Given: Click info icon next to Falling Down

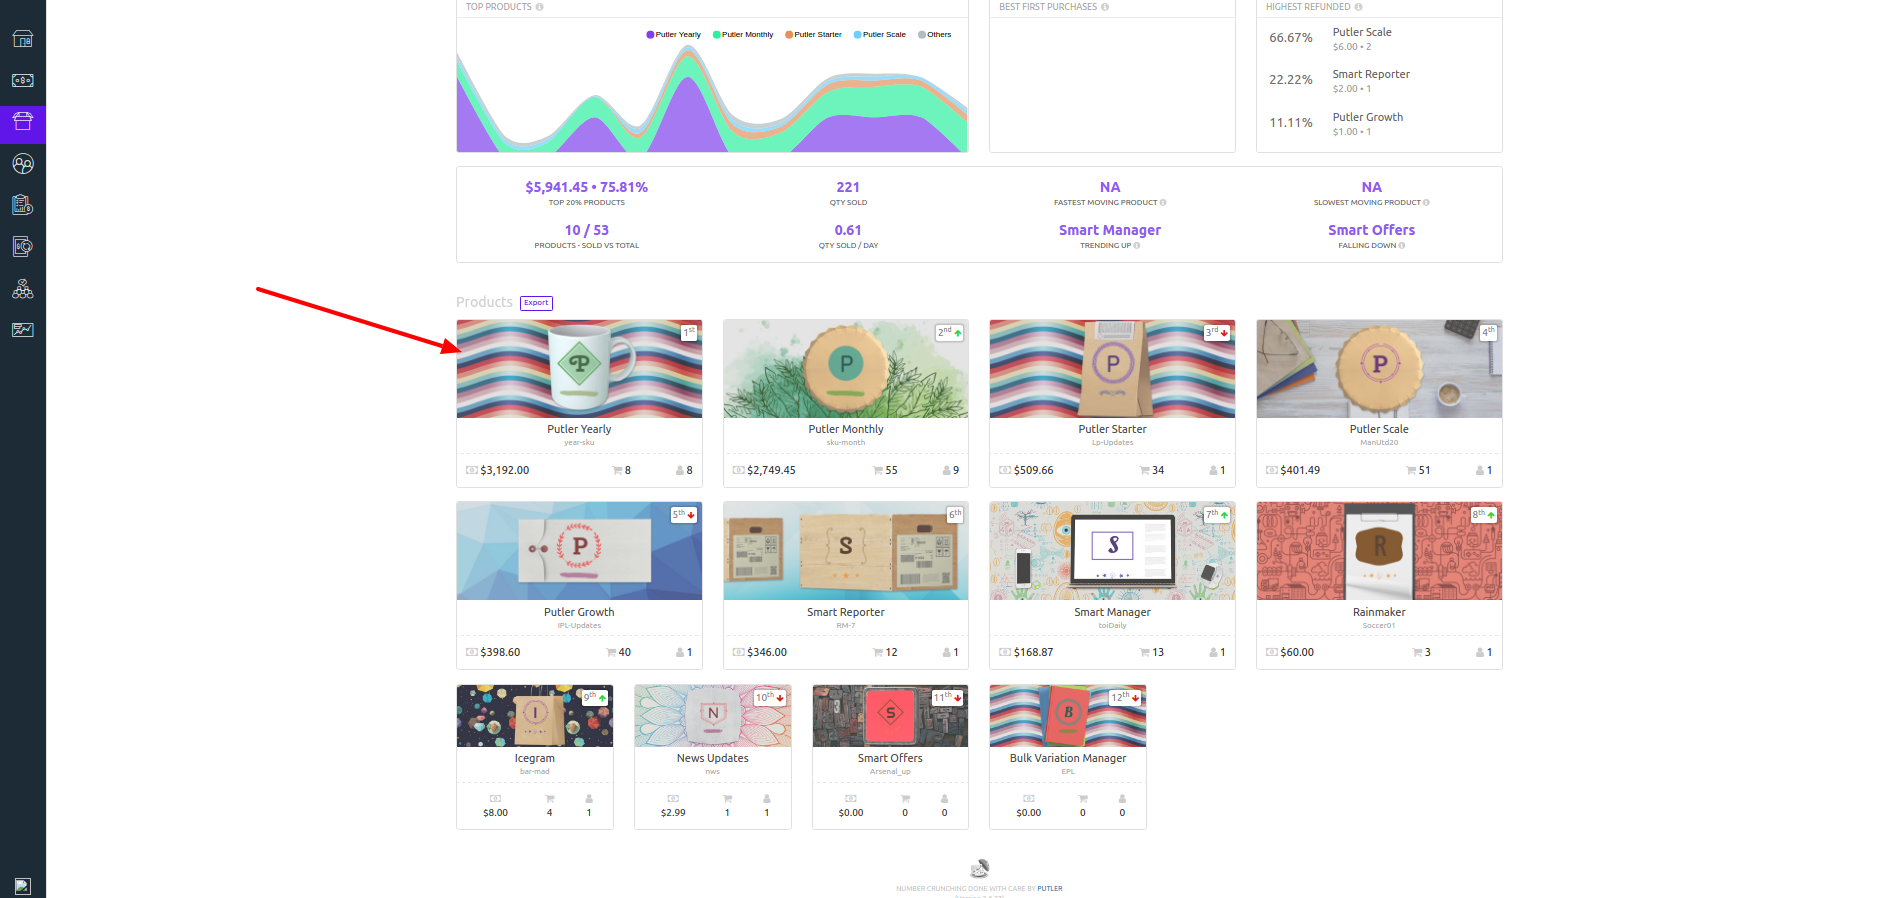Looking at the screenshot, I should click(x=1402, y=246).
